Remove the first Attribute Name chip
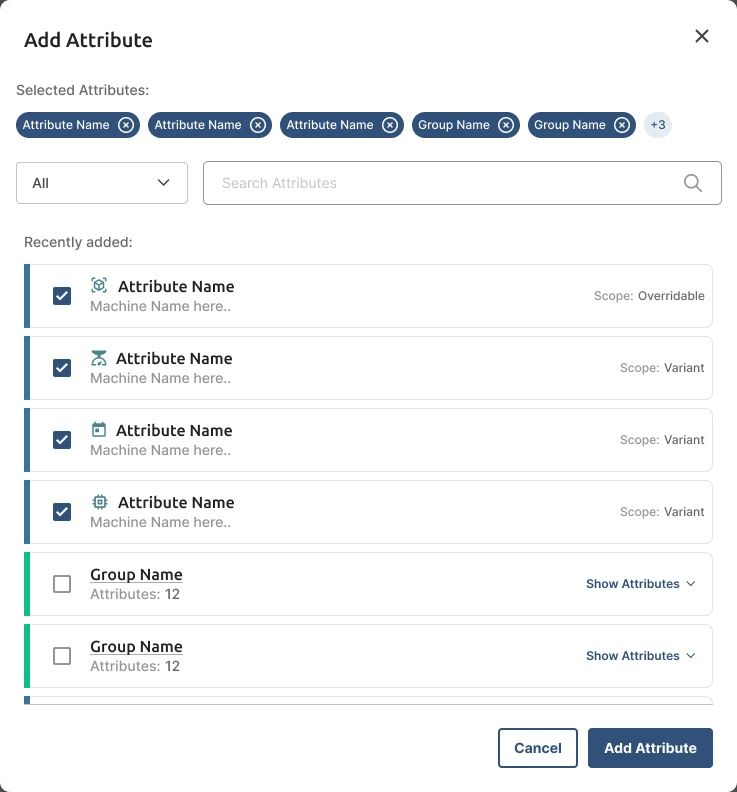 point(126,125)
